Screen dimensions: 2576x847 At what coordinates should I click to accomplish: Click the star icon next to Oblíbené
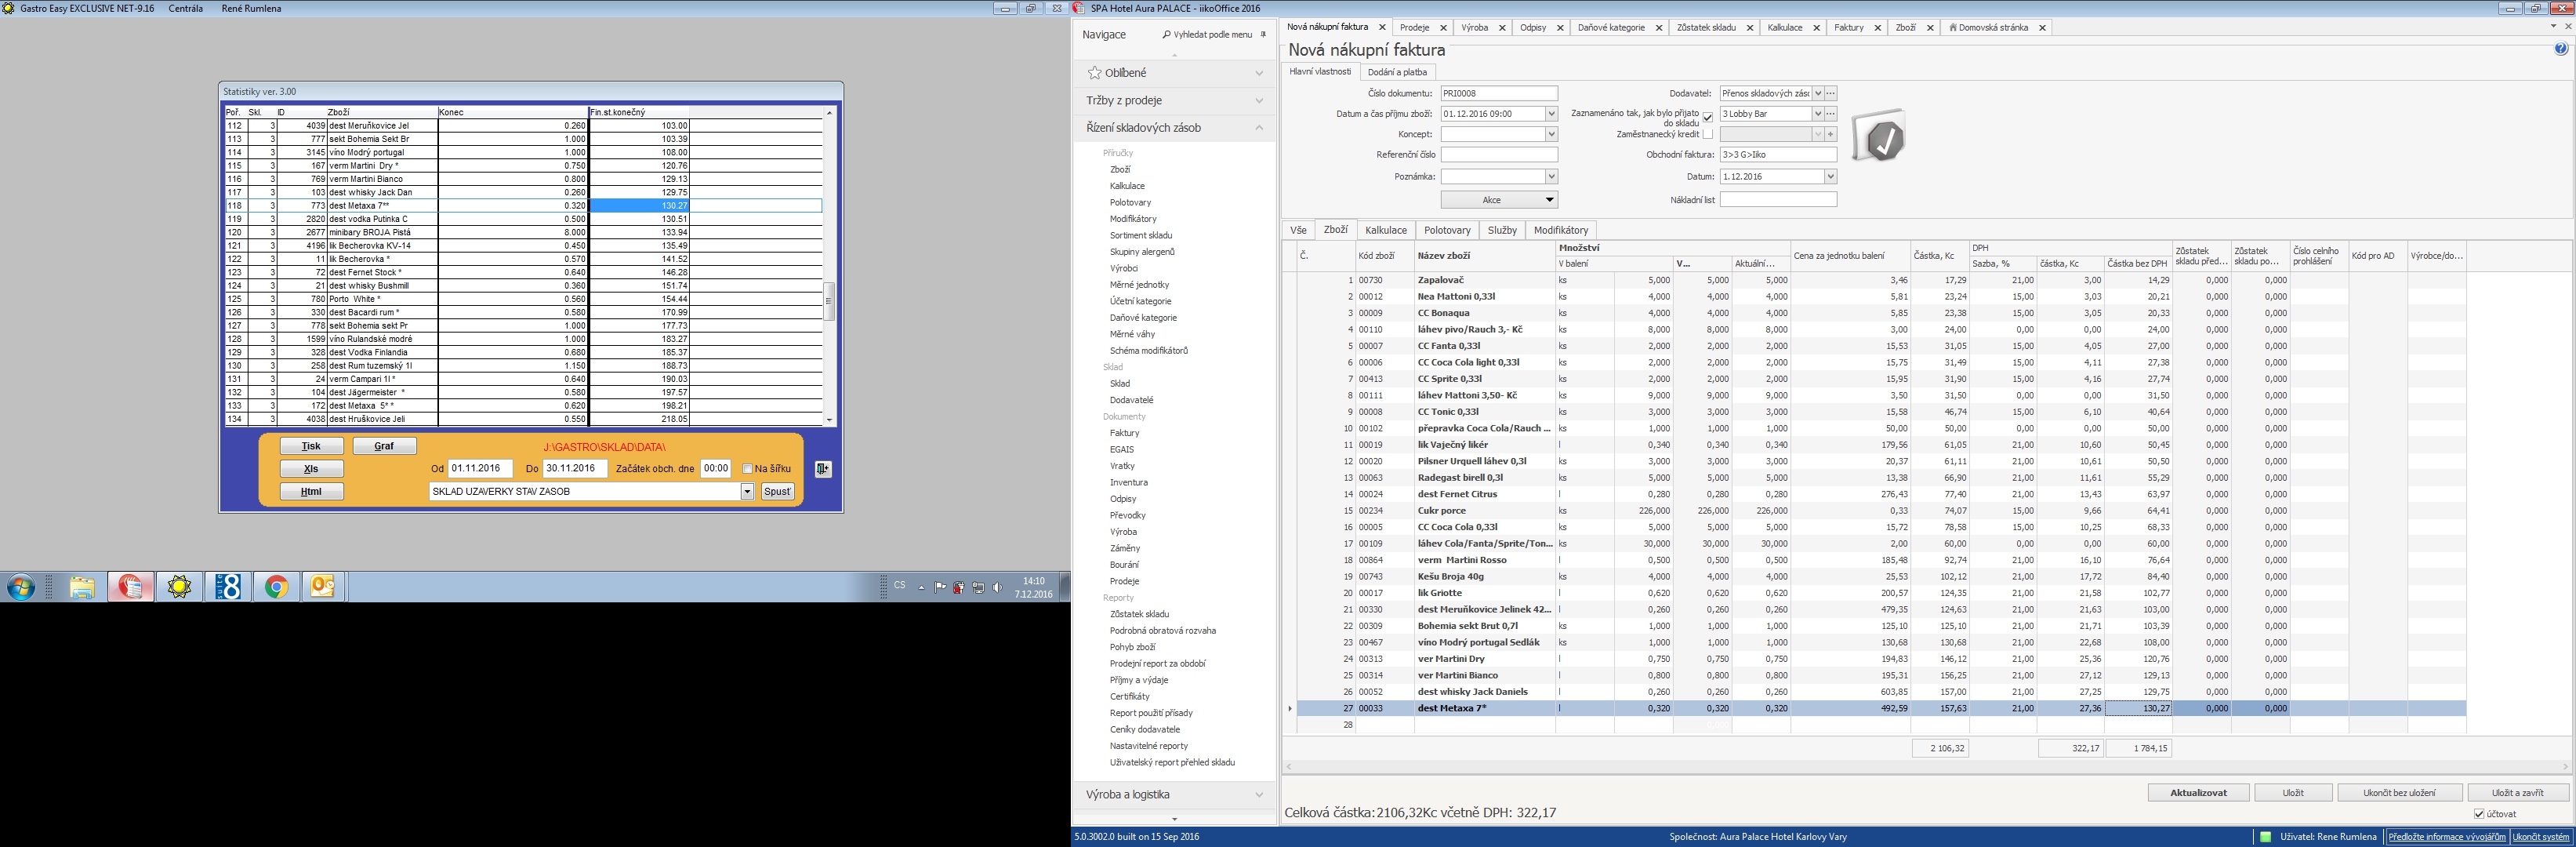pos(1094,73)
